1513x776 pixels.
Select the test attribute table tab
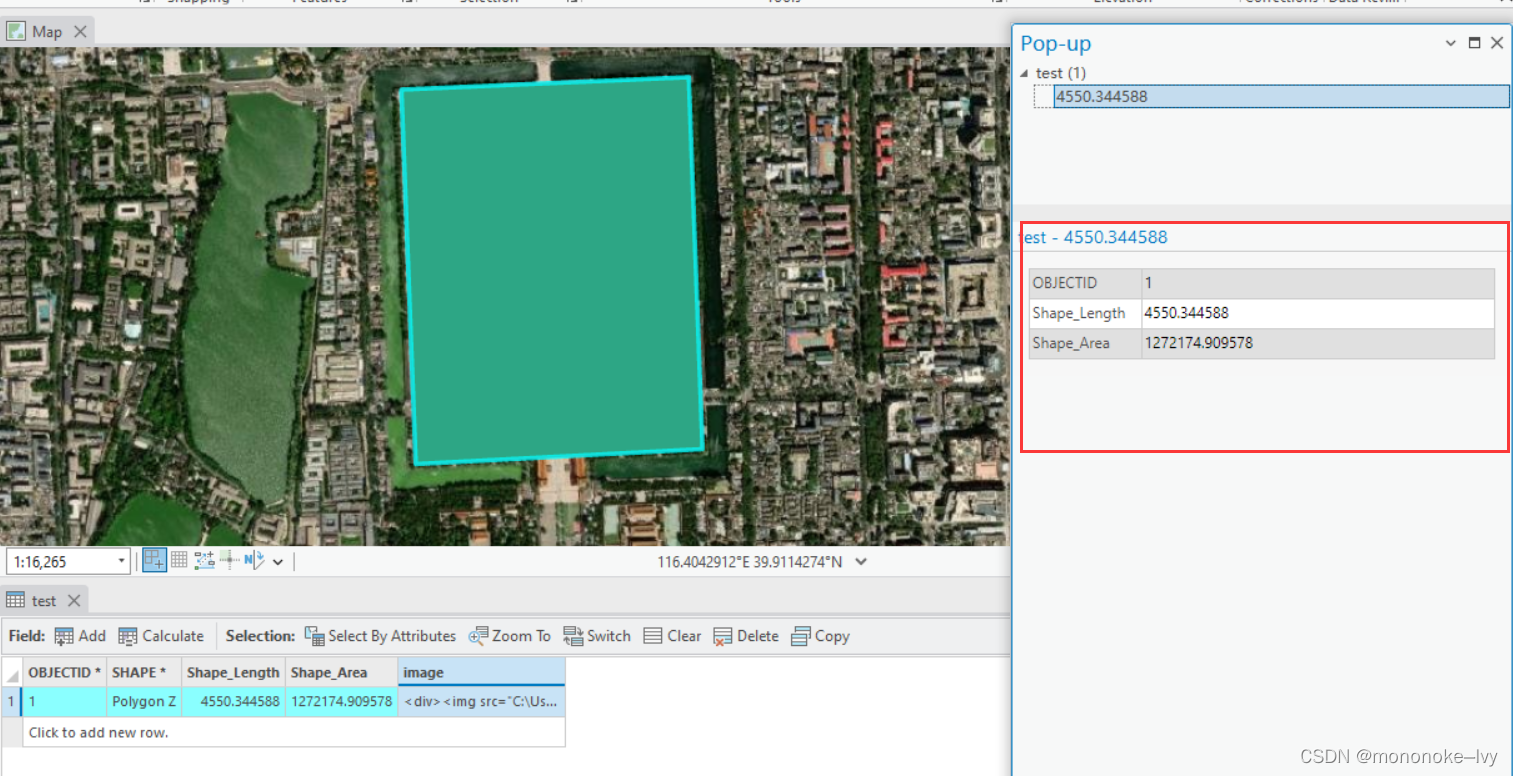(x=44, y=601)
